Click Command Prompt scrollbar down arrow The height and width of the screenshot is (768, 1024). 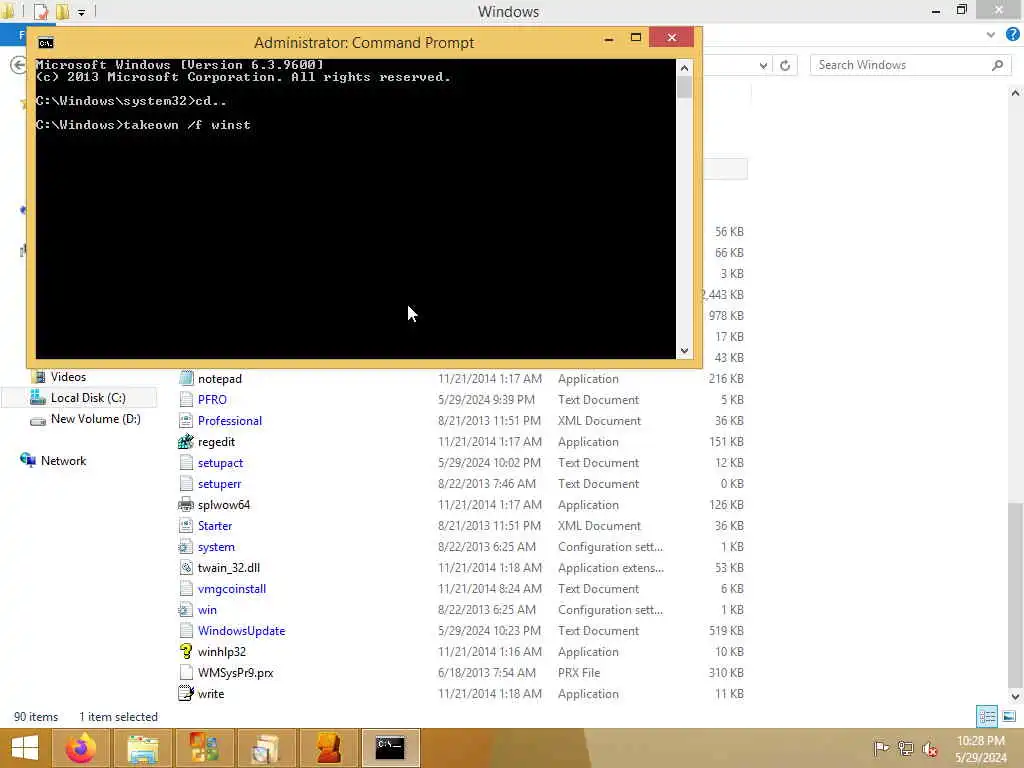click(684, 351)
